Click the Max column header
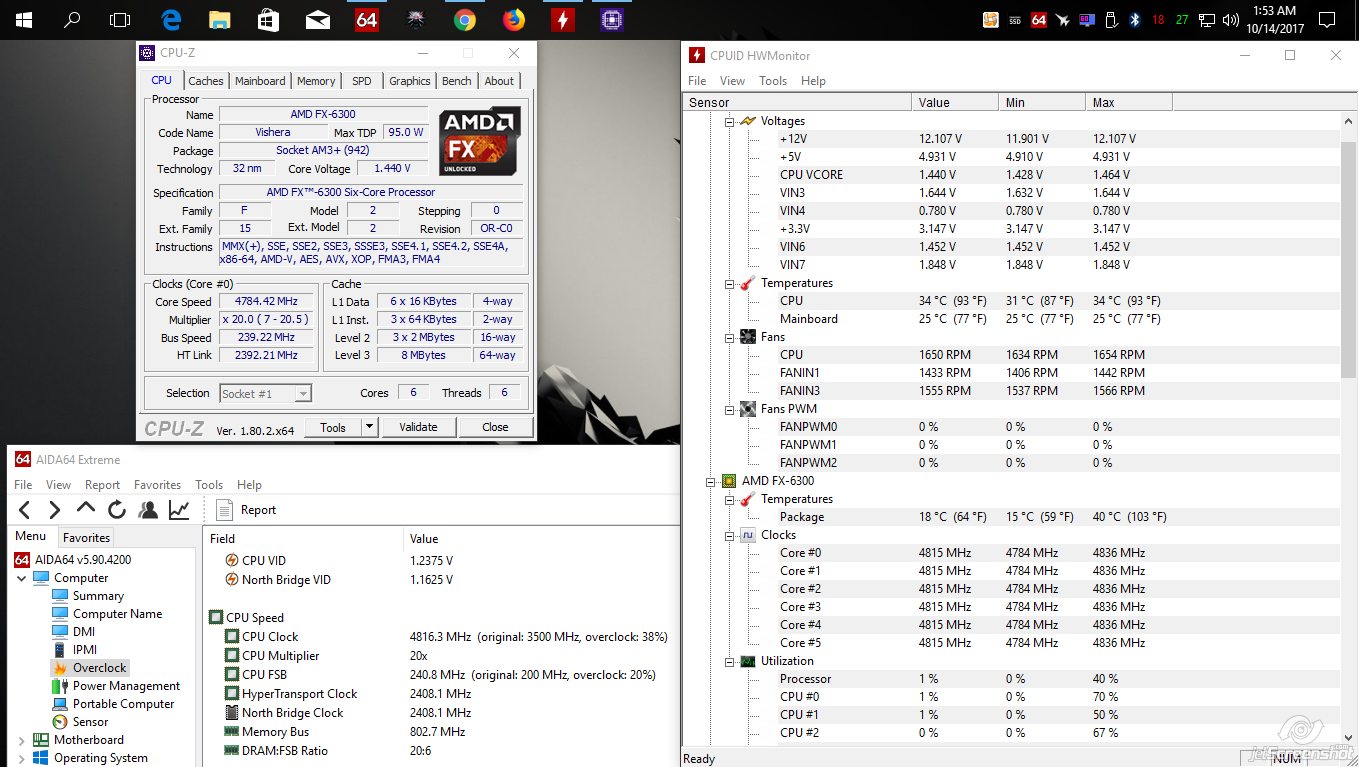 tap(1128, 102)
